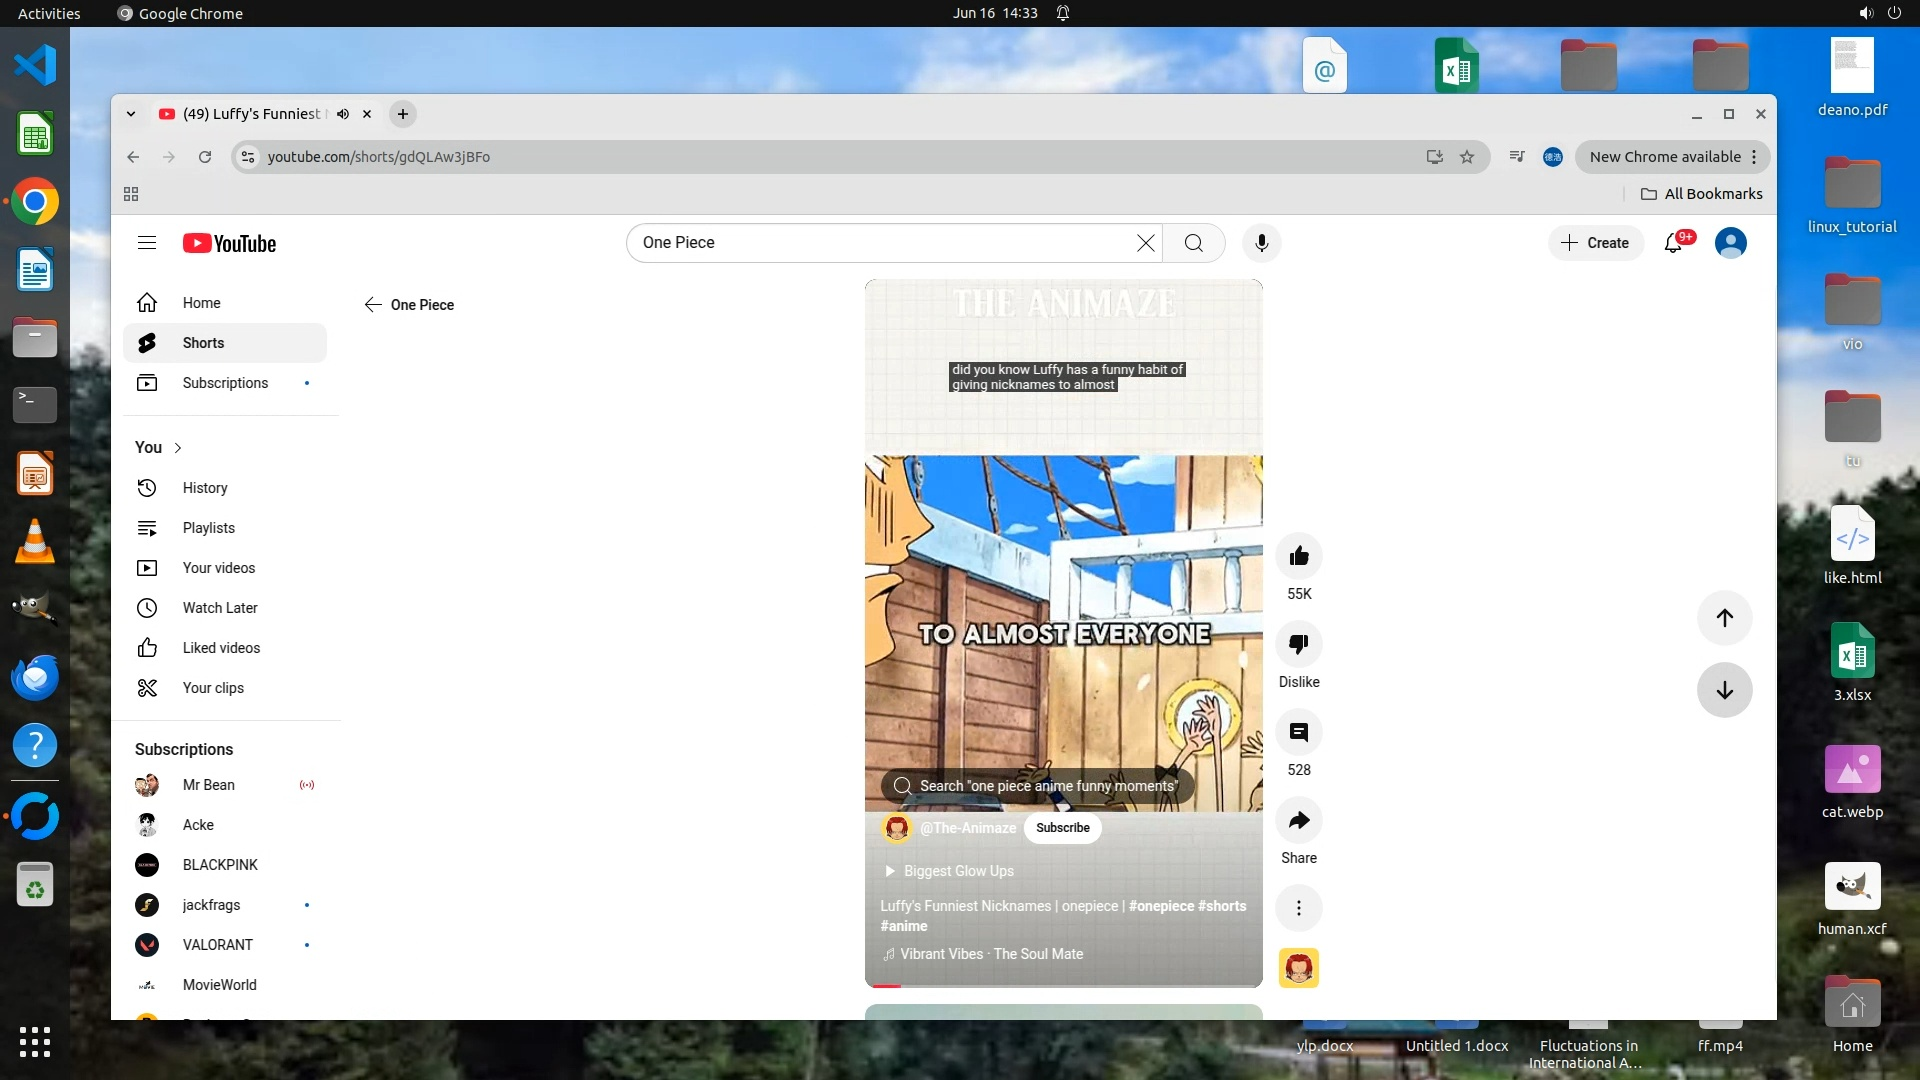The height and width of the screenshot is (1080, 1920).
Task: Click the search magnifier button
Action: (1193, 243)
